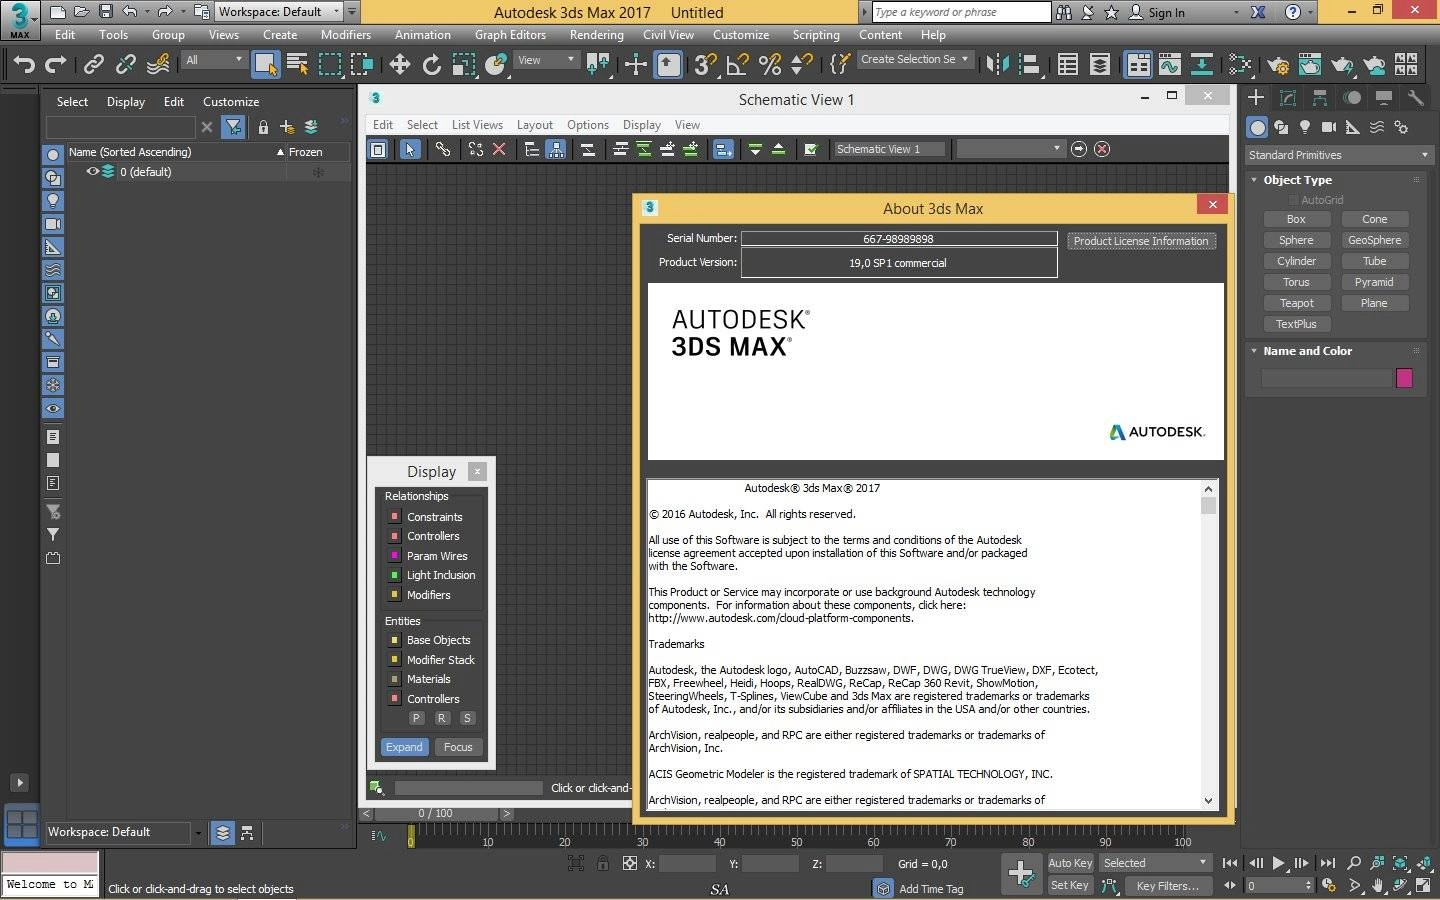This screenshot has height=900, width=1440.
Task: Click Delete Objects red X in Schematic View
Action: 499,149
